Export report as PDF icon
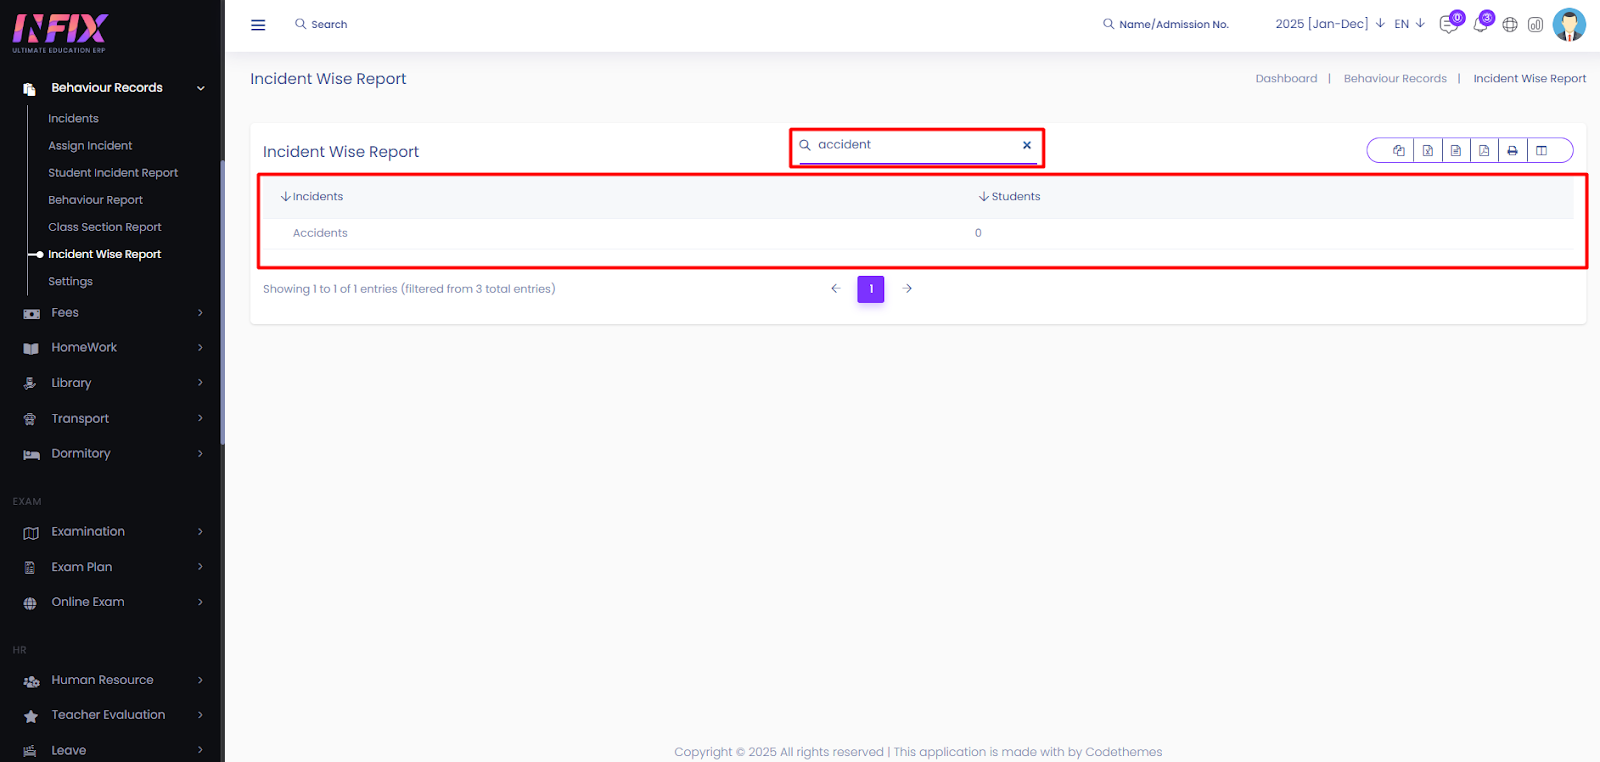The image size is (1600, 762). pyautogui.click(x=1484, y=151)
